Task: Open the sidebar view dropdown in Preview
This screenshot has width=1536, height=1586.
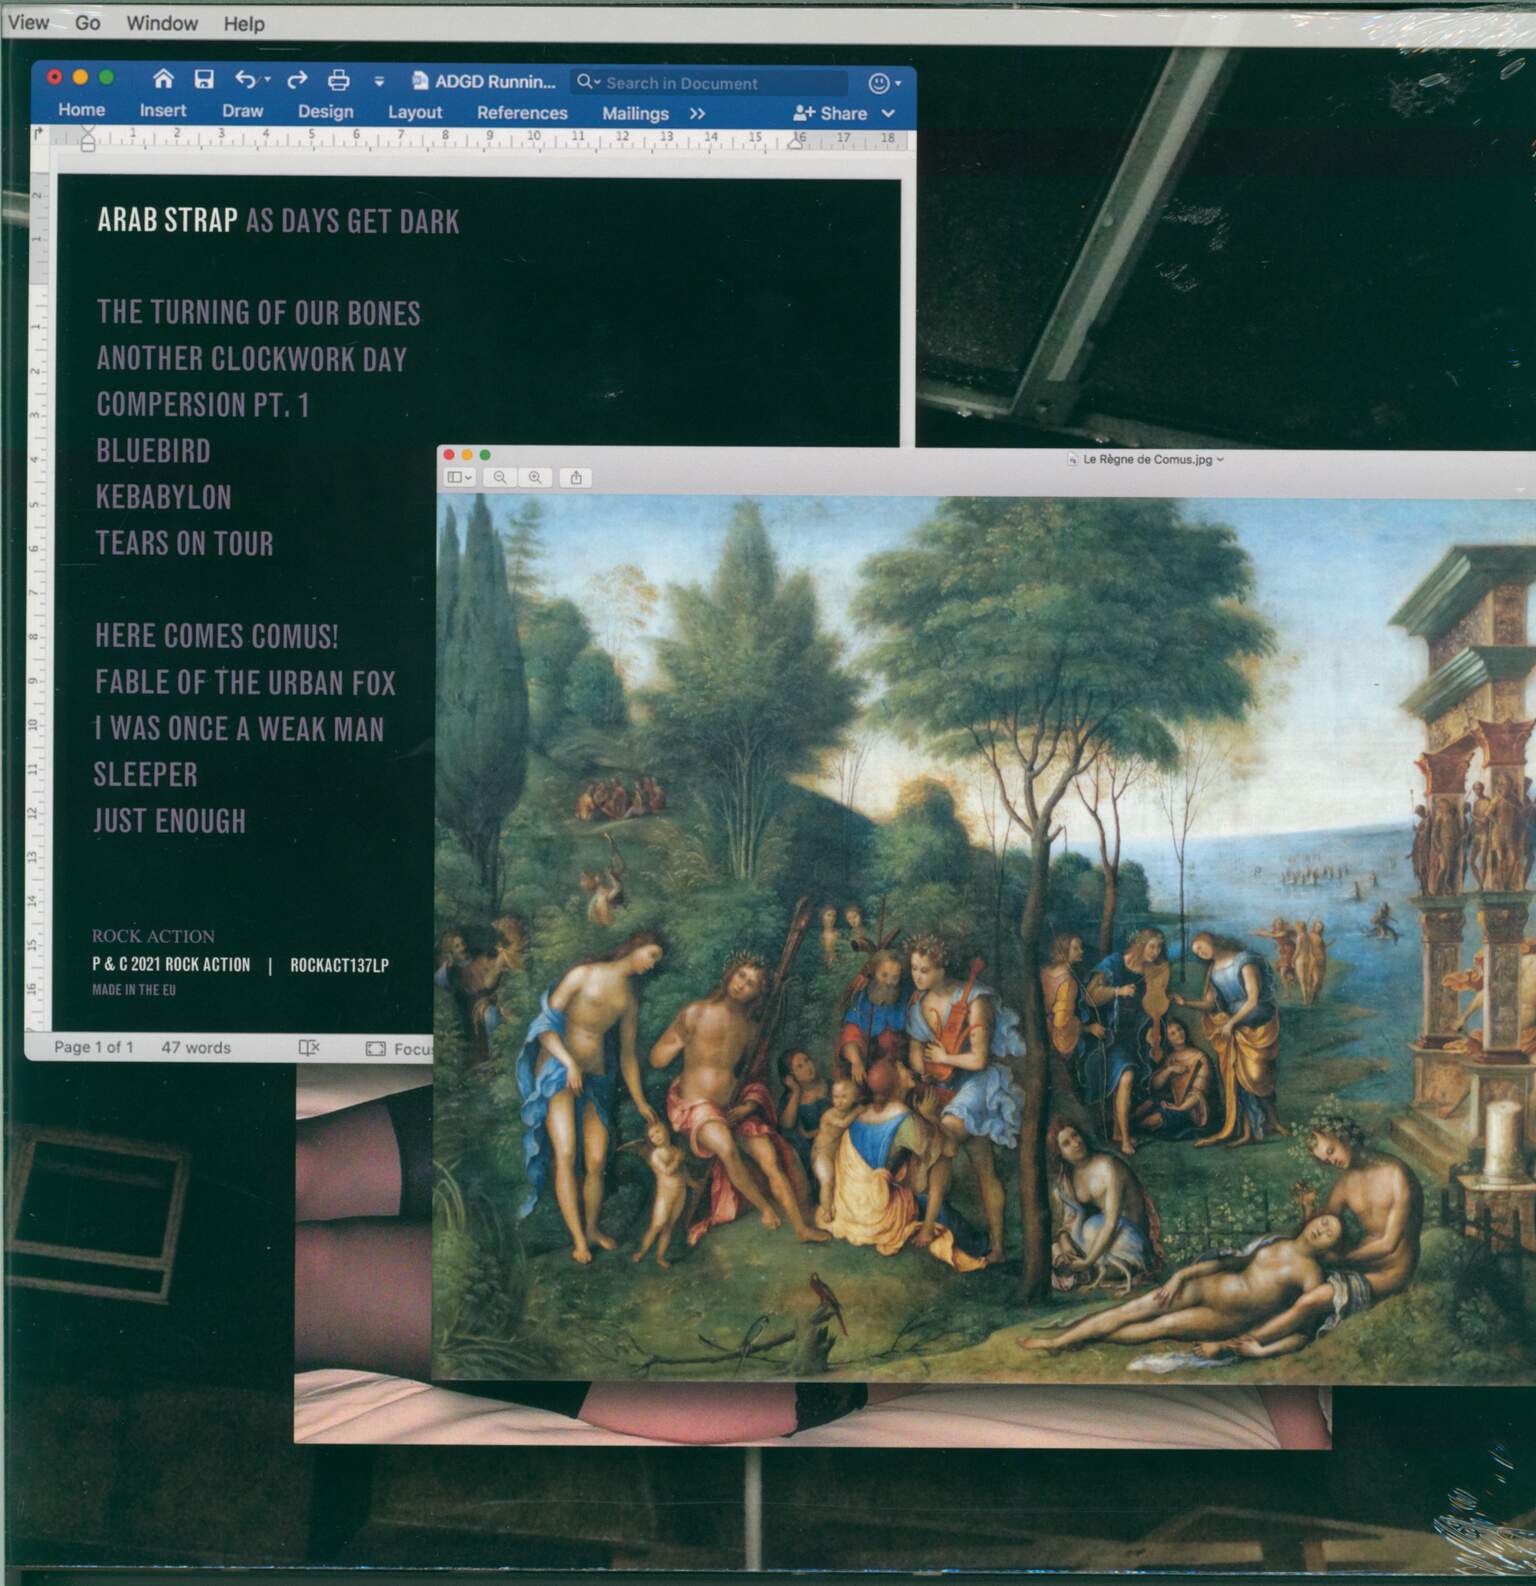Action: [x=460, y=478]
